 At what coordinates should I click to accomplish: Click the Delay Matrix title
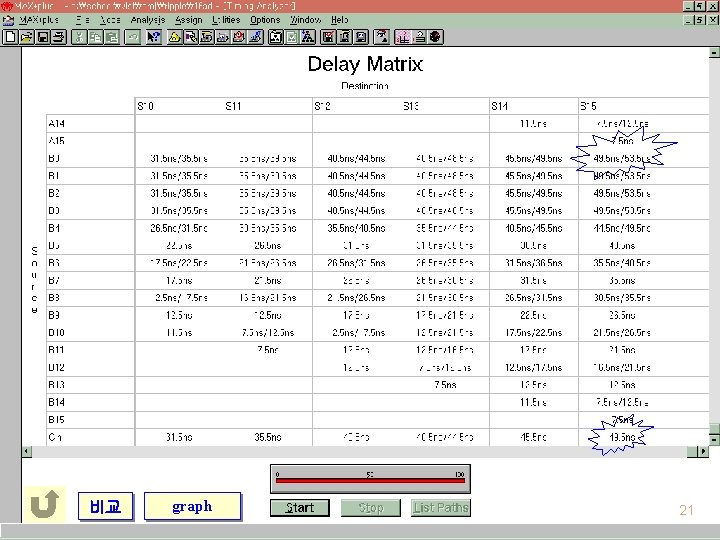click(x=365, y=64)
